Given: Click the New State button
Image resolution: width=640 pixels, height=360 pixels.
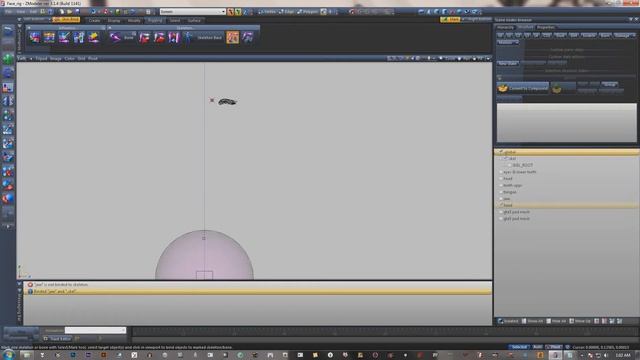Looking at the screenshot, I should click(x=507, y=63).
